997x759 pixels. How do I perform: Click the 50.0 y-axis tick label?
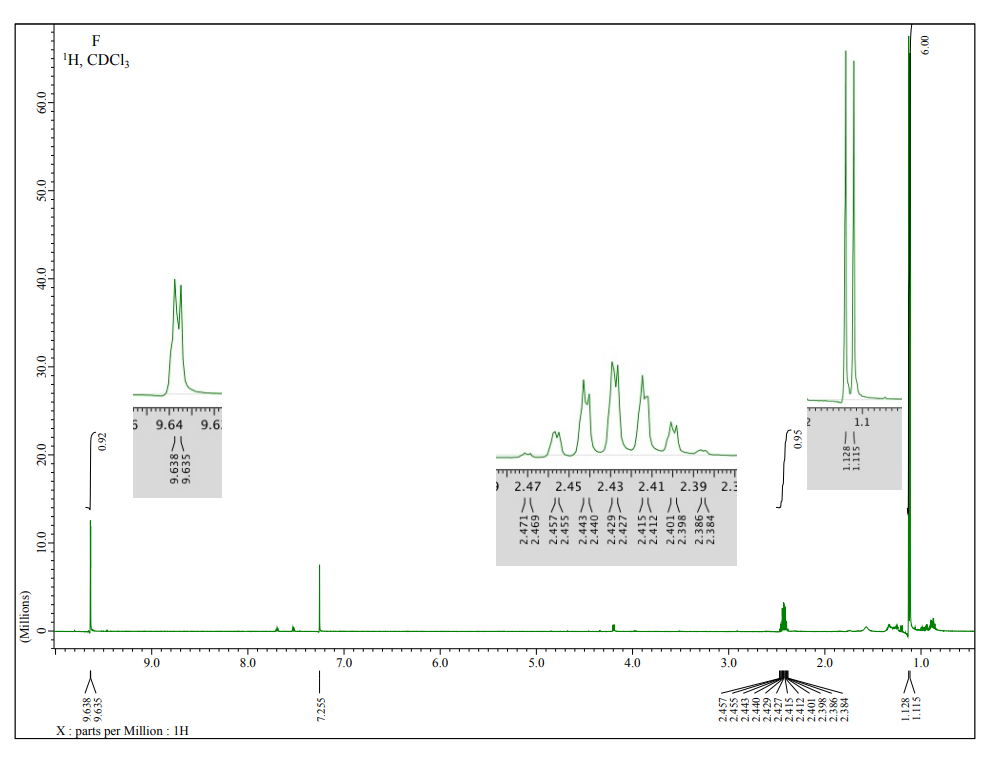pyautogui.click(x=41, y=191)
